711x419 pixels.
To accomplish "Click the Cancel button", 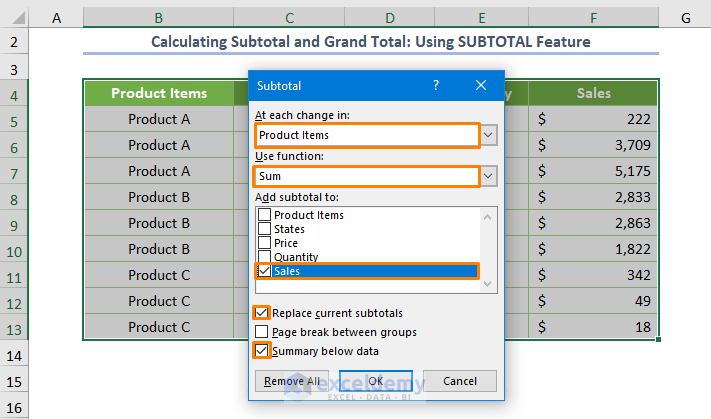I will coord(459,381).
